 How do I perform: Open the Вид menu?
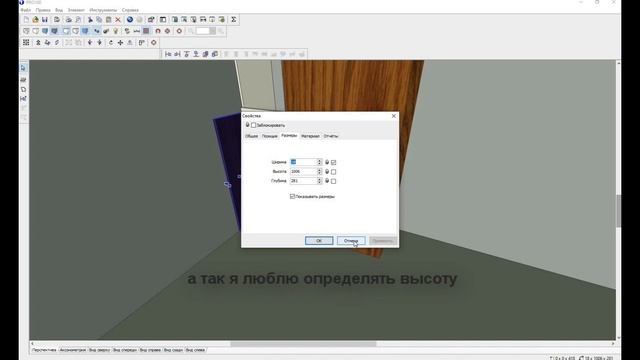click(x=59, y=10)
